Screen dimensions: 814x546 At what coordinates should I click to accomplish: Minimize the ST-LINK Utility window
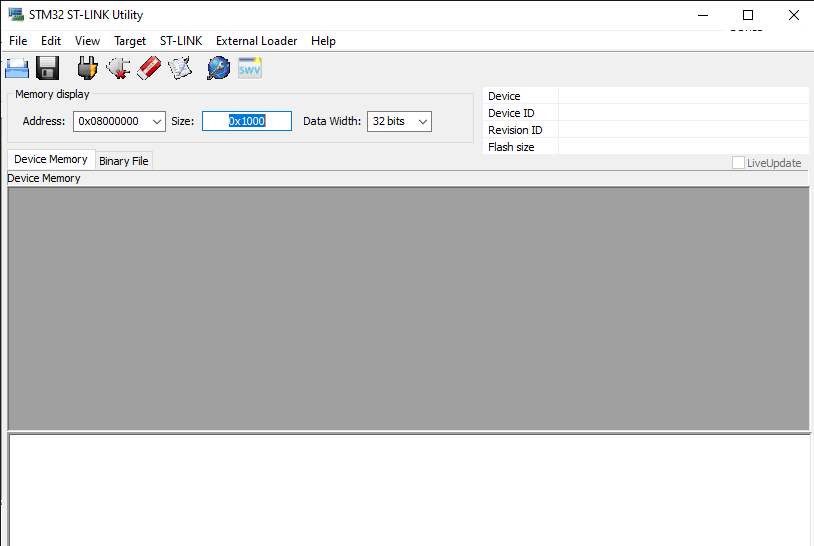[703, 15]
